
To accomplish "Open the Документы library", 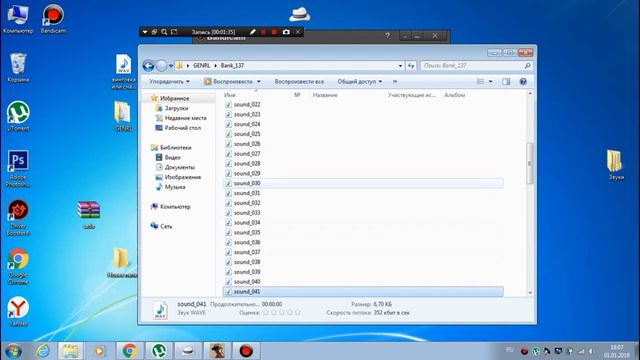I will [x=180, y=167].
